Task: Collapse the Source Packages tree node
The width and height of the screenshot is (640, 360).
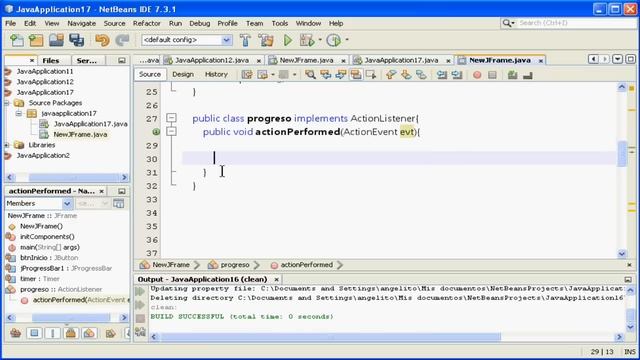Action: click(x=7, y=103)
